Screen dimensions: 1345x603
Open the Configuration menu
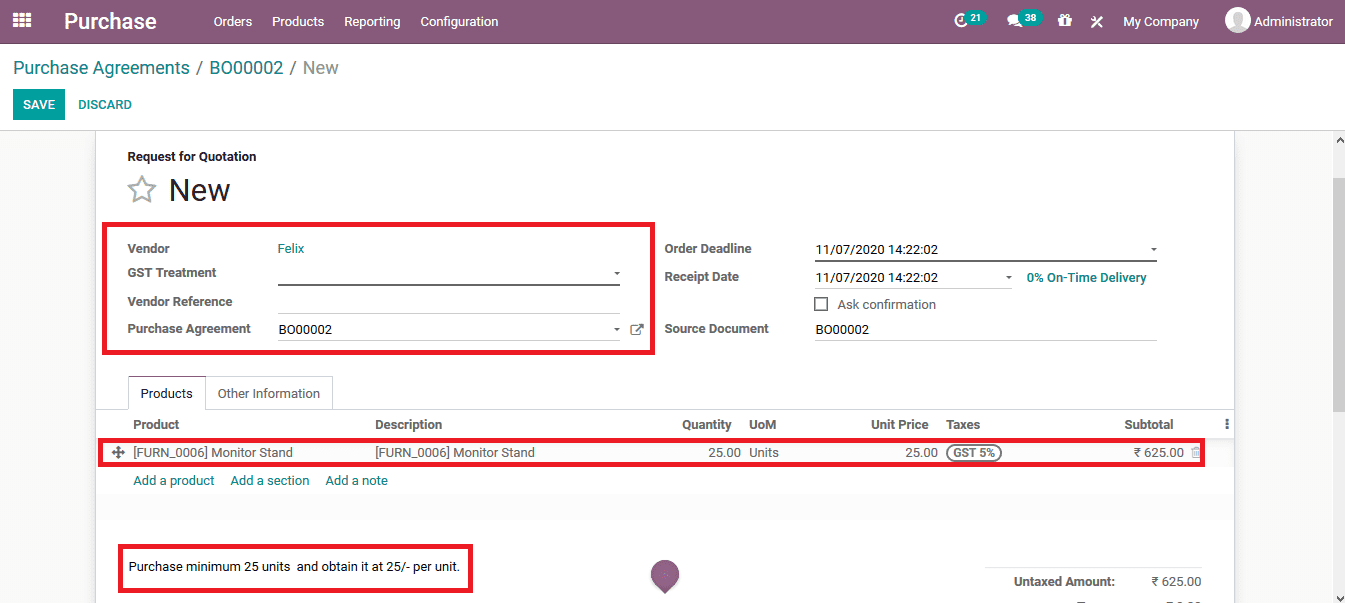point(459,21)
